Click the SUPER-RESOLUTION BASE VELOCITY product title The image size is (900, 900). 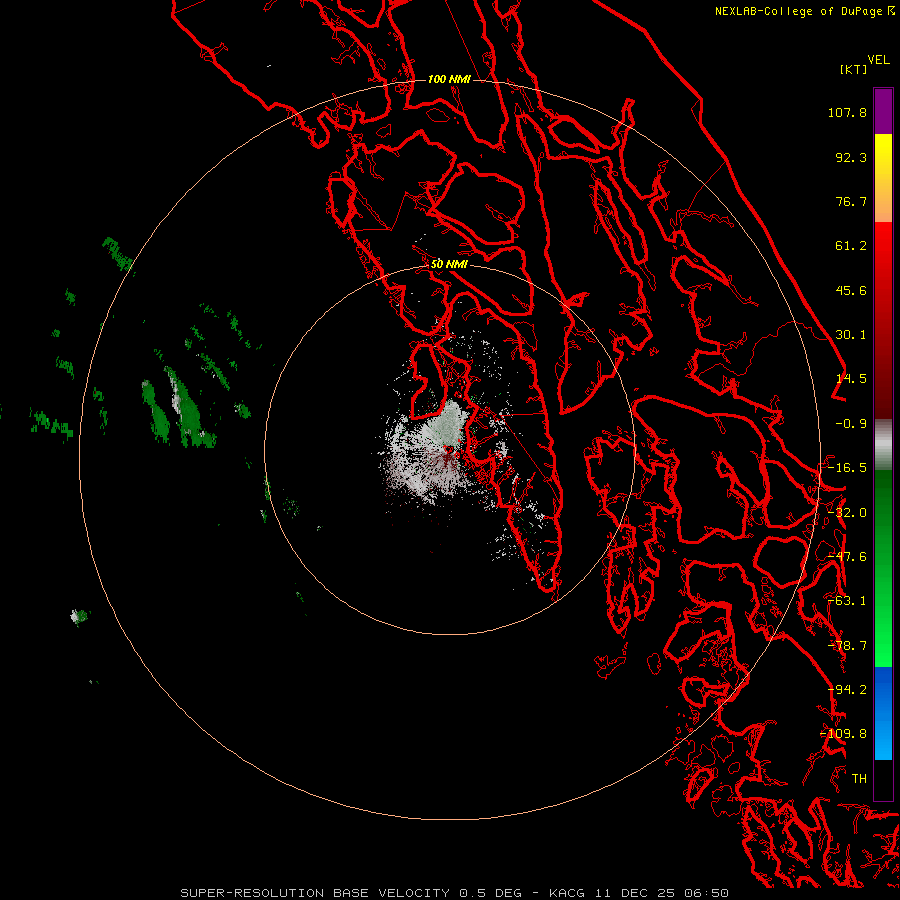tap(315, 893)
